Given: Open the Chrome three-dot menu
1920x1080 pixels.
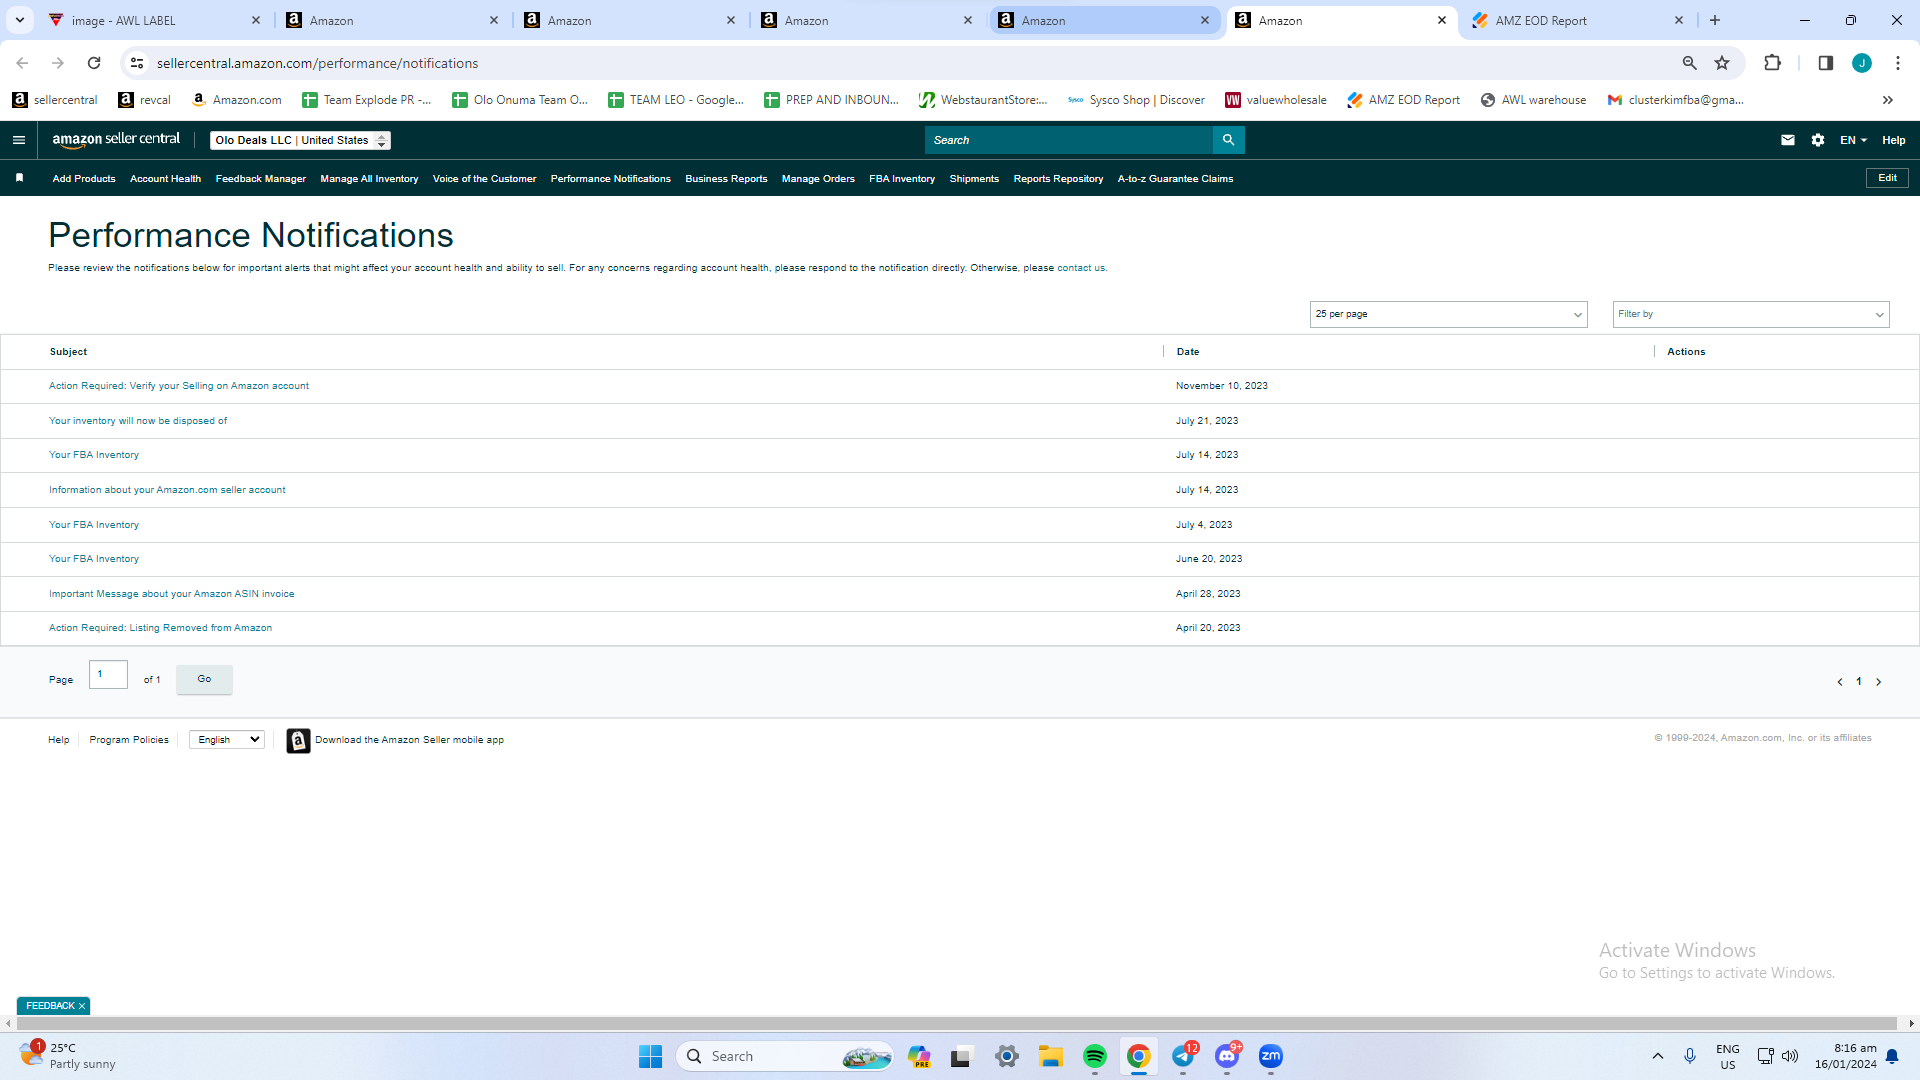Looking at the screenshot, I should (x=1898, y=63).
